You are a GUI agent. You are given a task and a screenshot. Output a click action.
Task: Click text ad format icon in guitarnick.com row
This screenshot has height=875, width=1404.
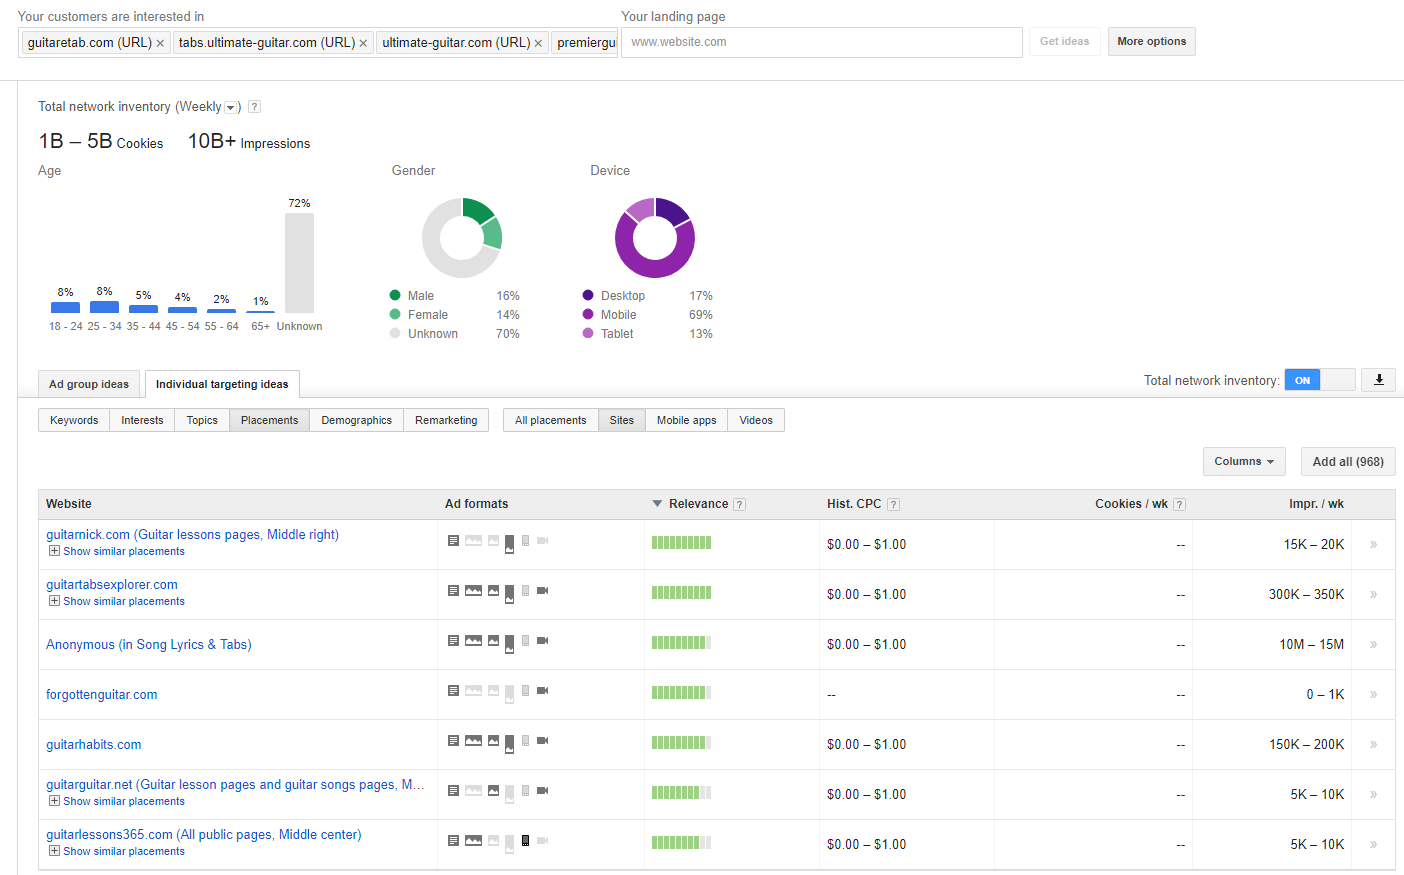(x=453, y=540)
